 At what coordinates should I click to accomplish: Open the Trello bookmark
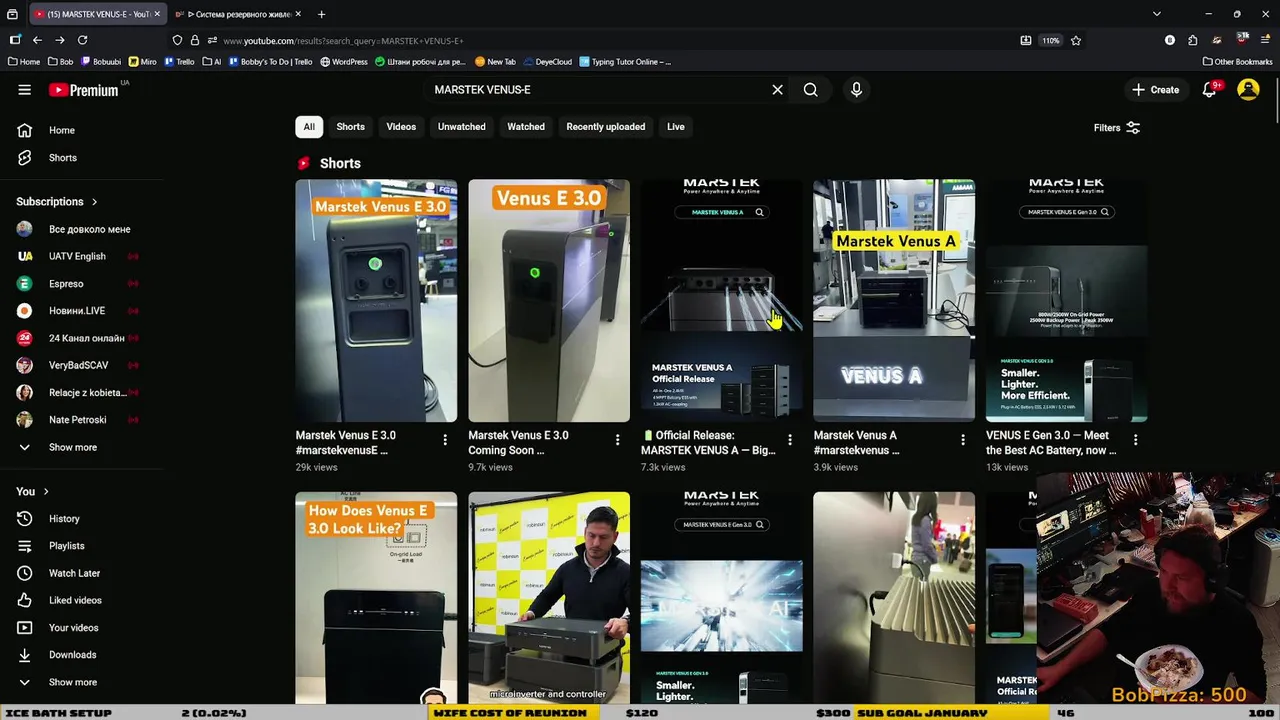(x=179, y=62)
